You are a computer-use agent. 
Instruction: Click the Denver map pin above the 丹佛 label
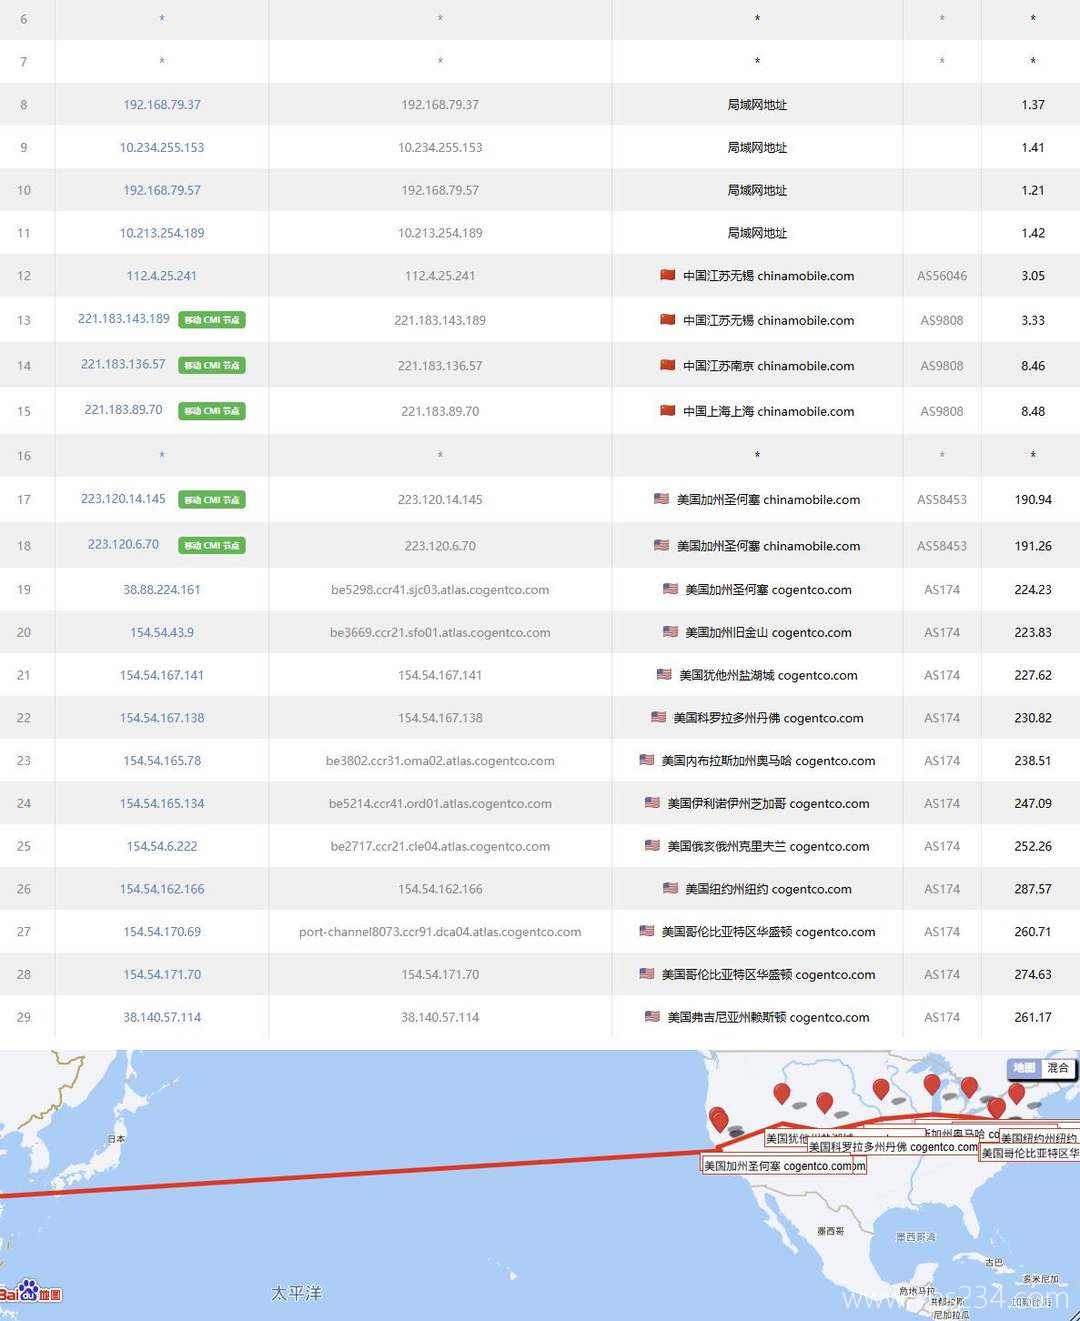(824, 1103)
